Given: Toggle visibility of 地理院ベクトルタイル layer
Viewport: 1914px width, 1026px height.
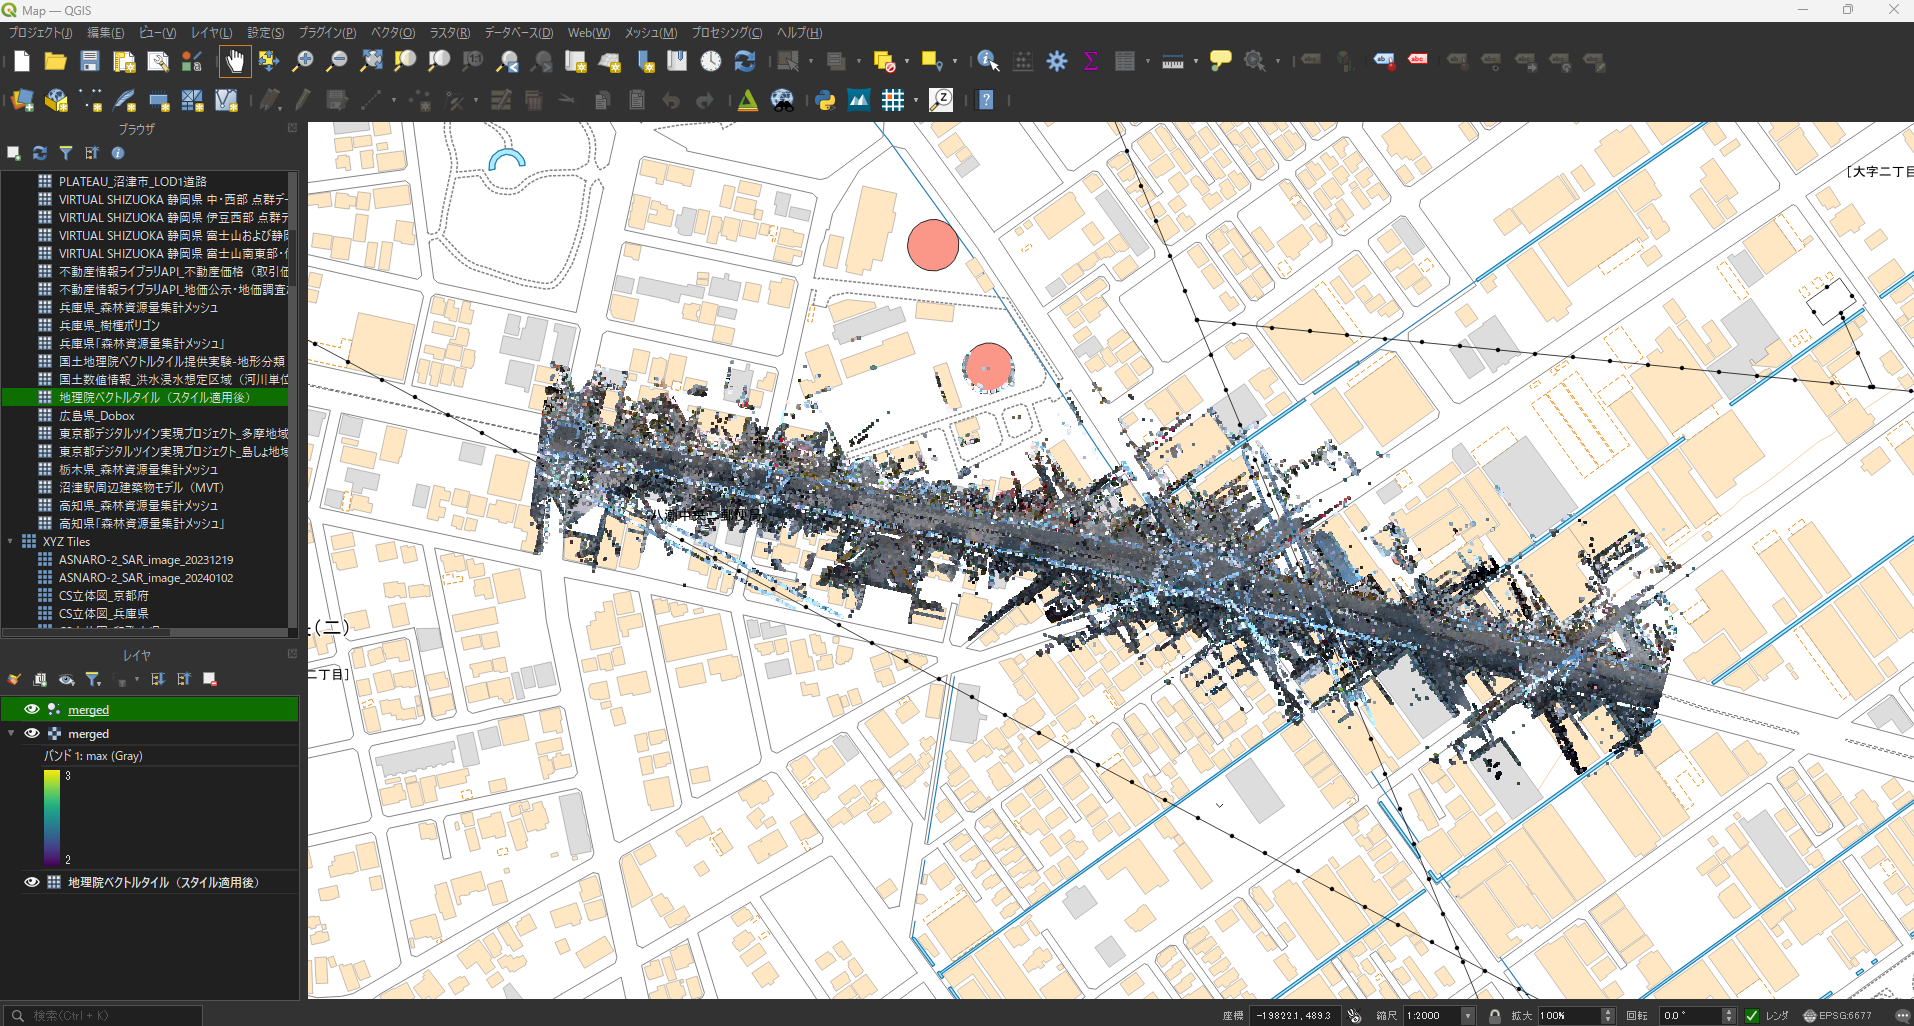Looking at the screenshot, I should point(32,882).
